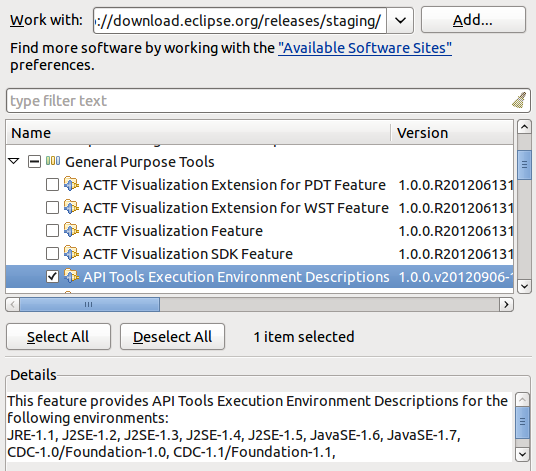Viewport: 536px width, 471px height.
Task: Click the Details pane scrollbar thumb
Action: pos(522,422)
